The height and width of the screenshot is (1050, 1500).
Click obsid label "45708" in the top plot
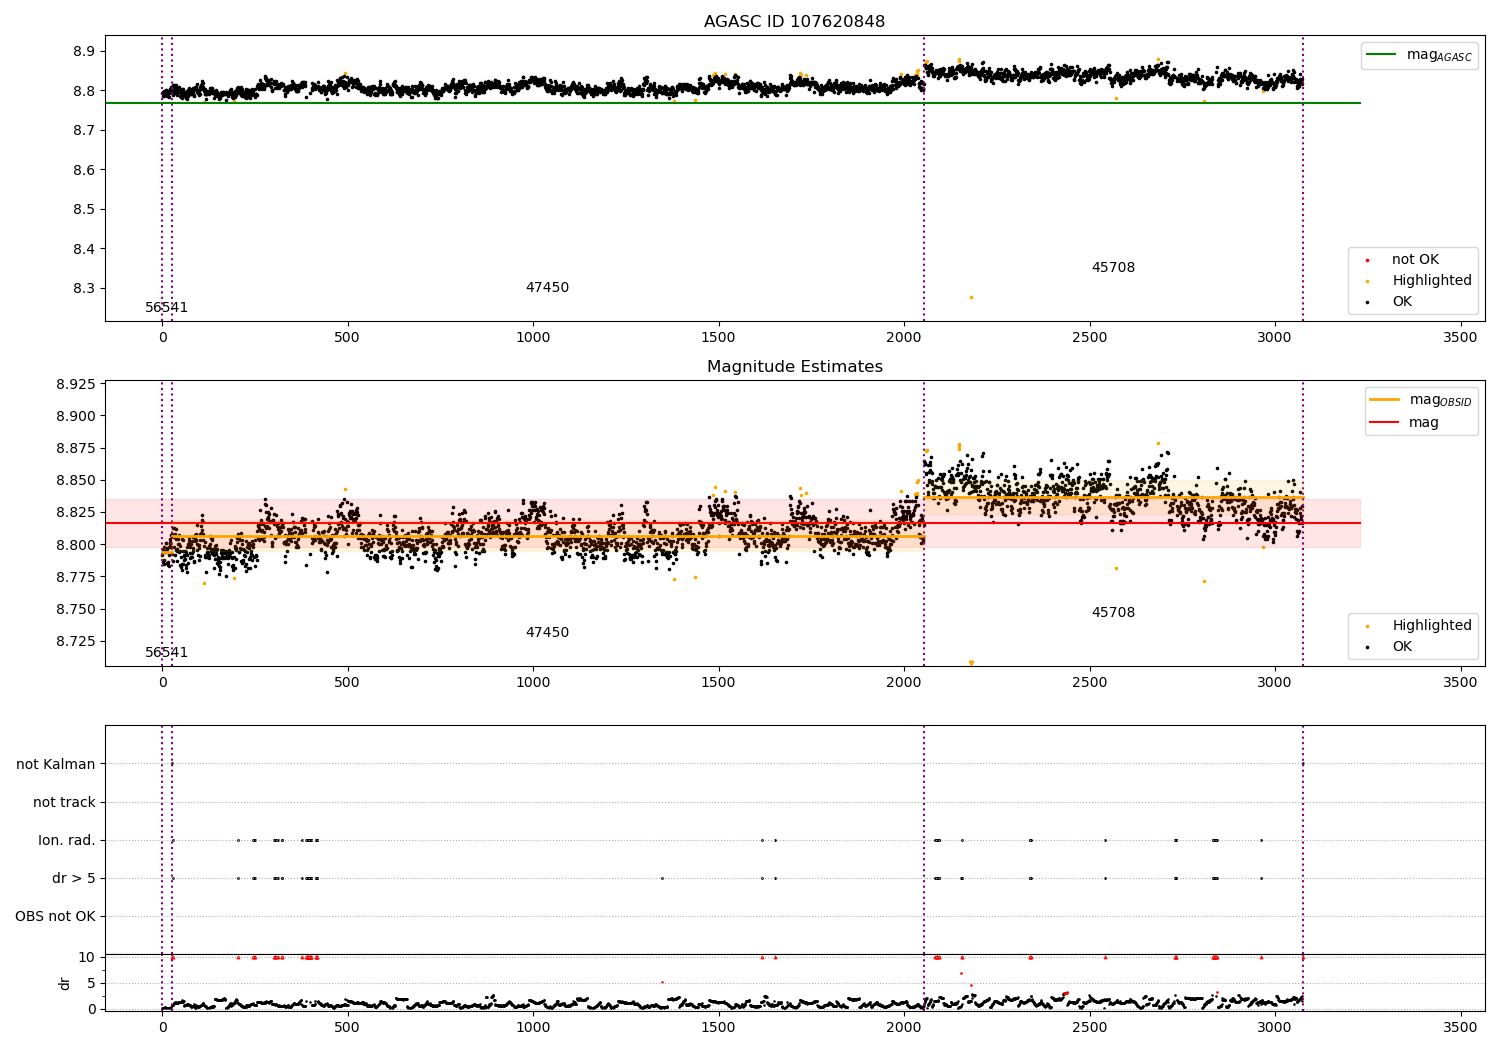tap(1113, 268)
